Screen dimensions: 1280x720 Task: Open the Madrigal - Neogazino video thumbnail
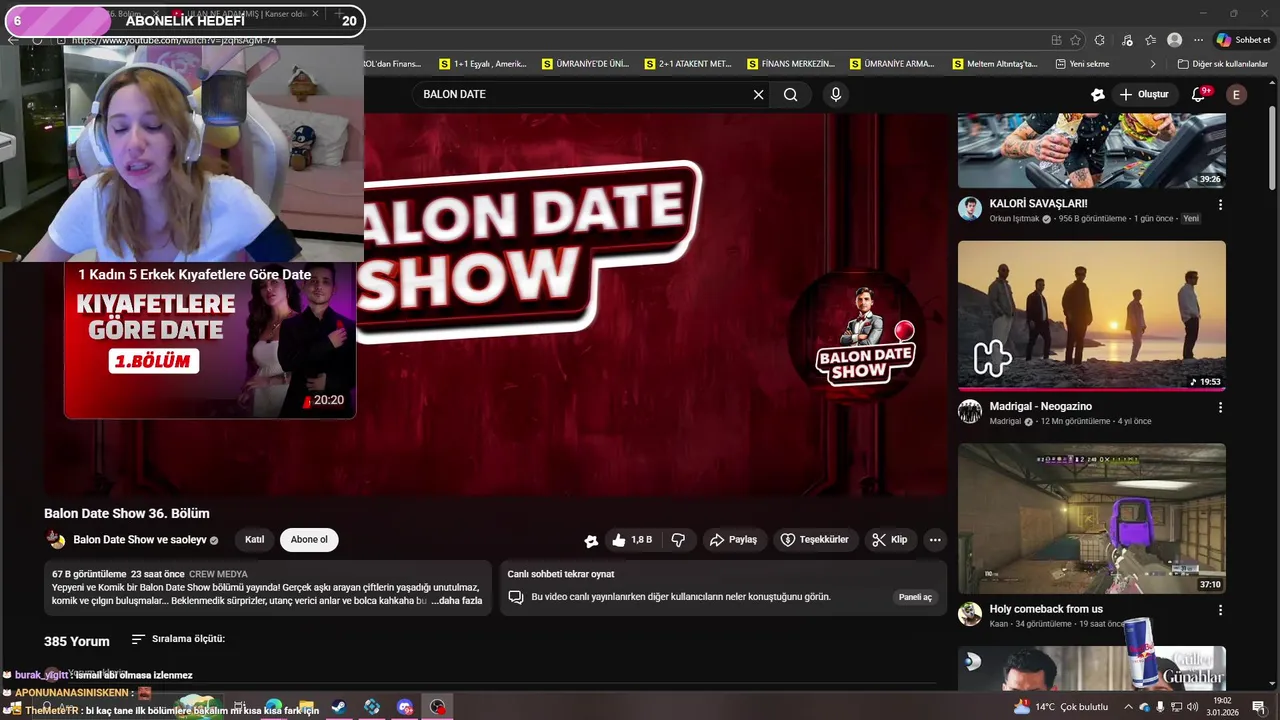pyautogui.click(x=1092, y=315)
